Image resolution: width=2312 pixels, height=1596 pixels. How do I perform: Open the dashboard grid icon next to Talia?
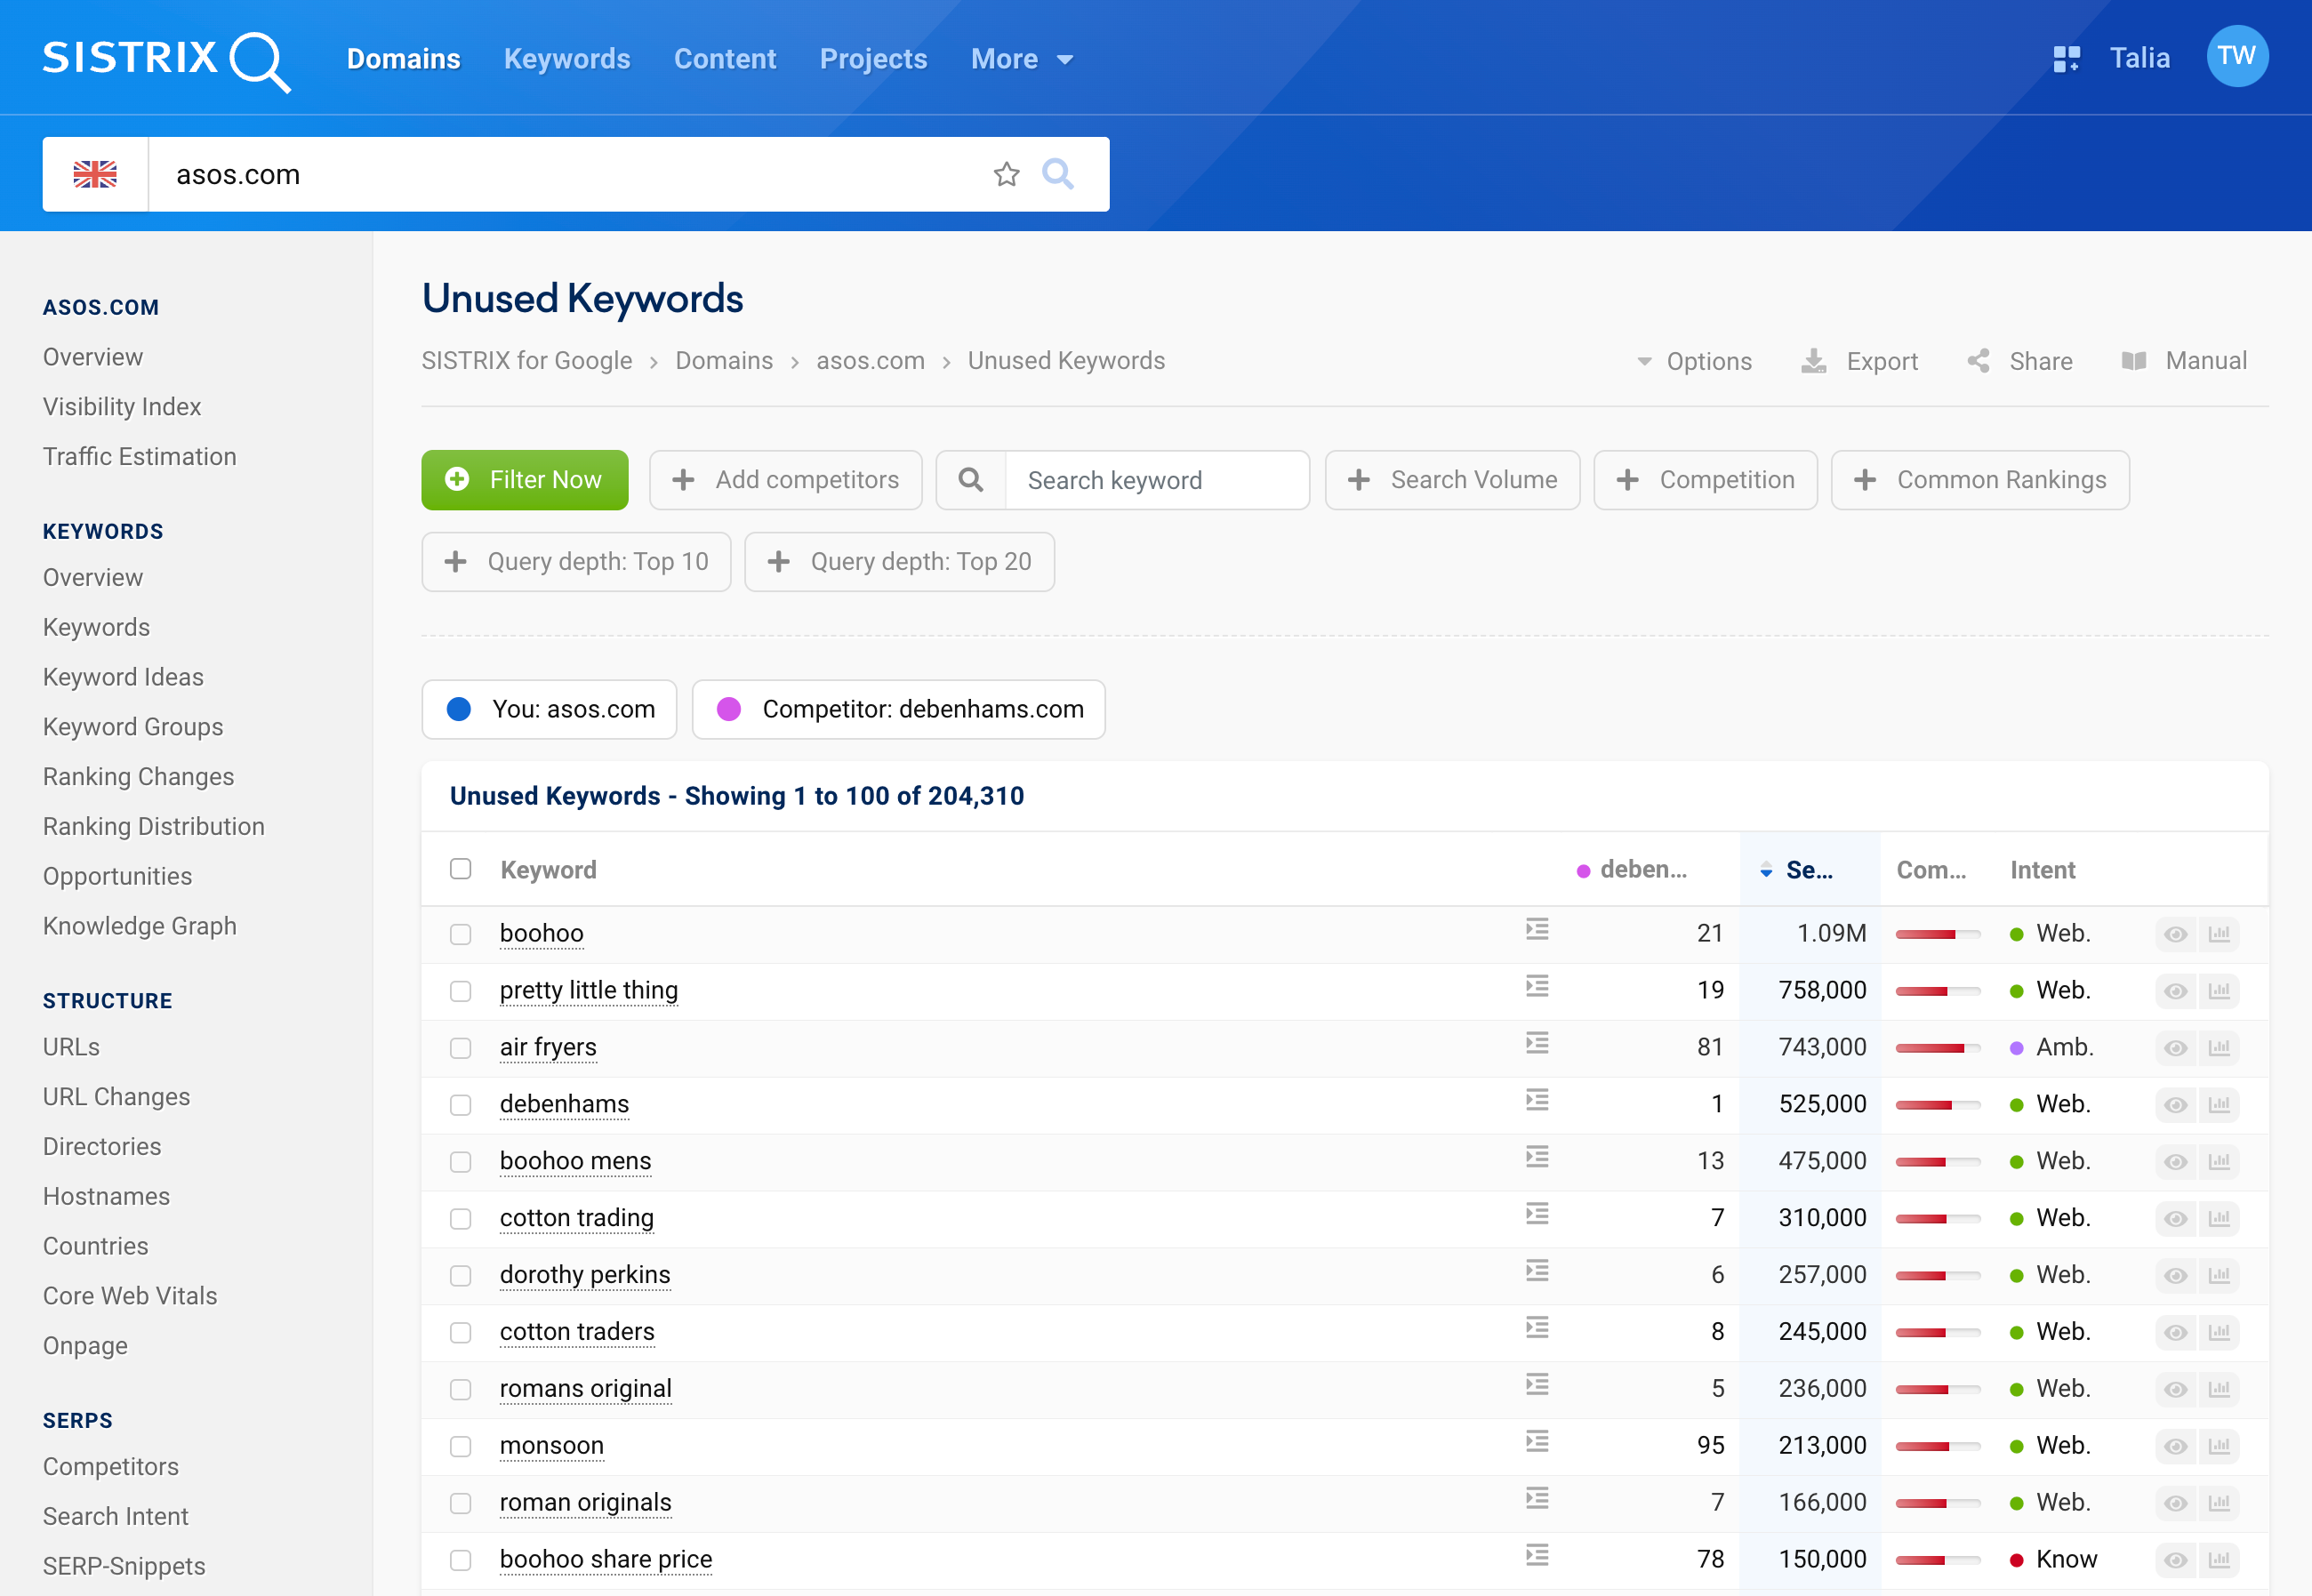(x=2066, y=59)
